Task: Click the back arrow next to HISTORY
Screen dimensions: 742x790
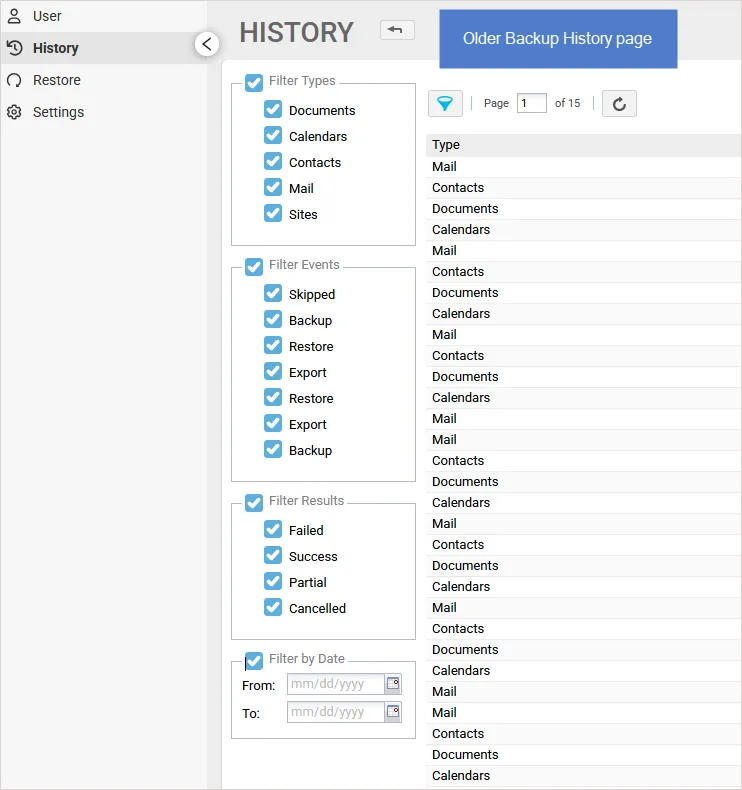Action: (x=397, y=30)
